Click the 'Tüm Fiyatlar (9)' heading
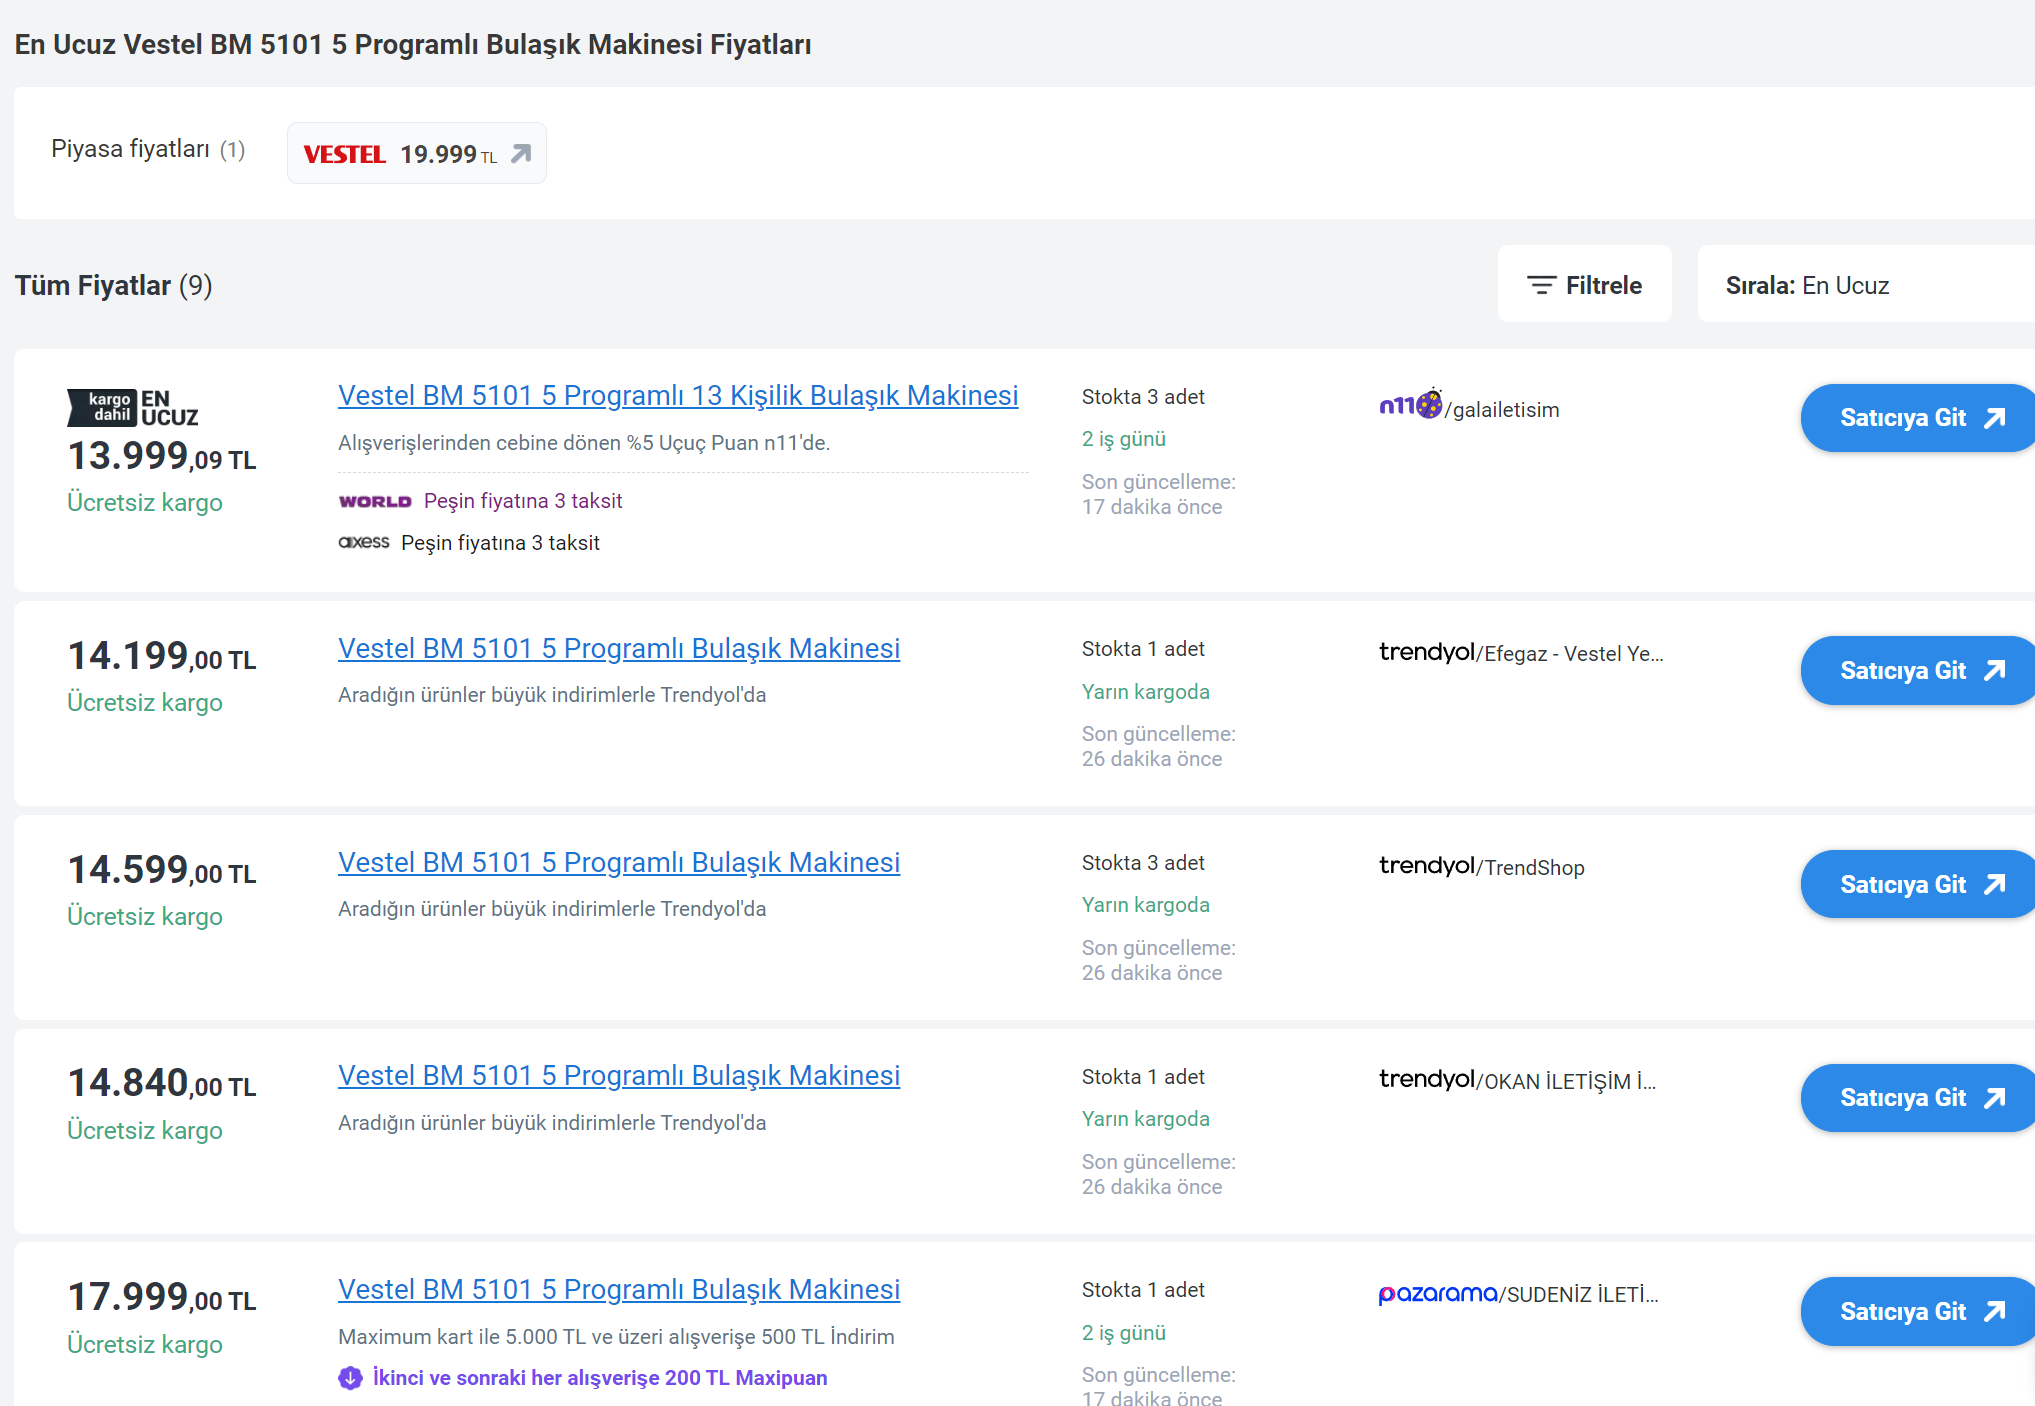This screenshot has width=2035, height=1406. 114,286
